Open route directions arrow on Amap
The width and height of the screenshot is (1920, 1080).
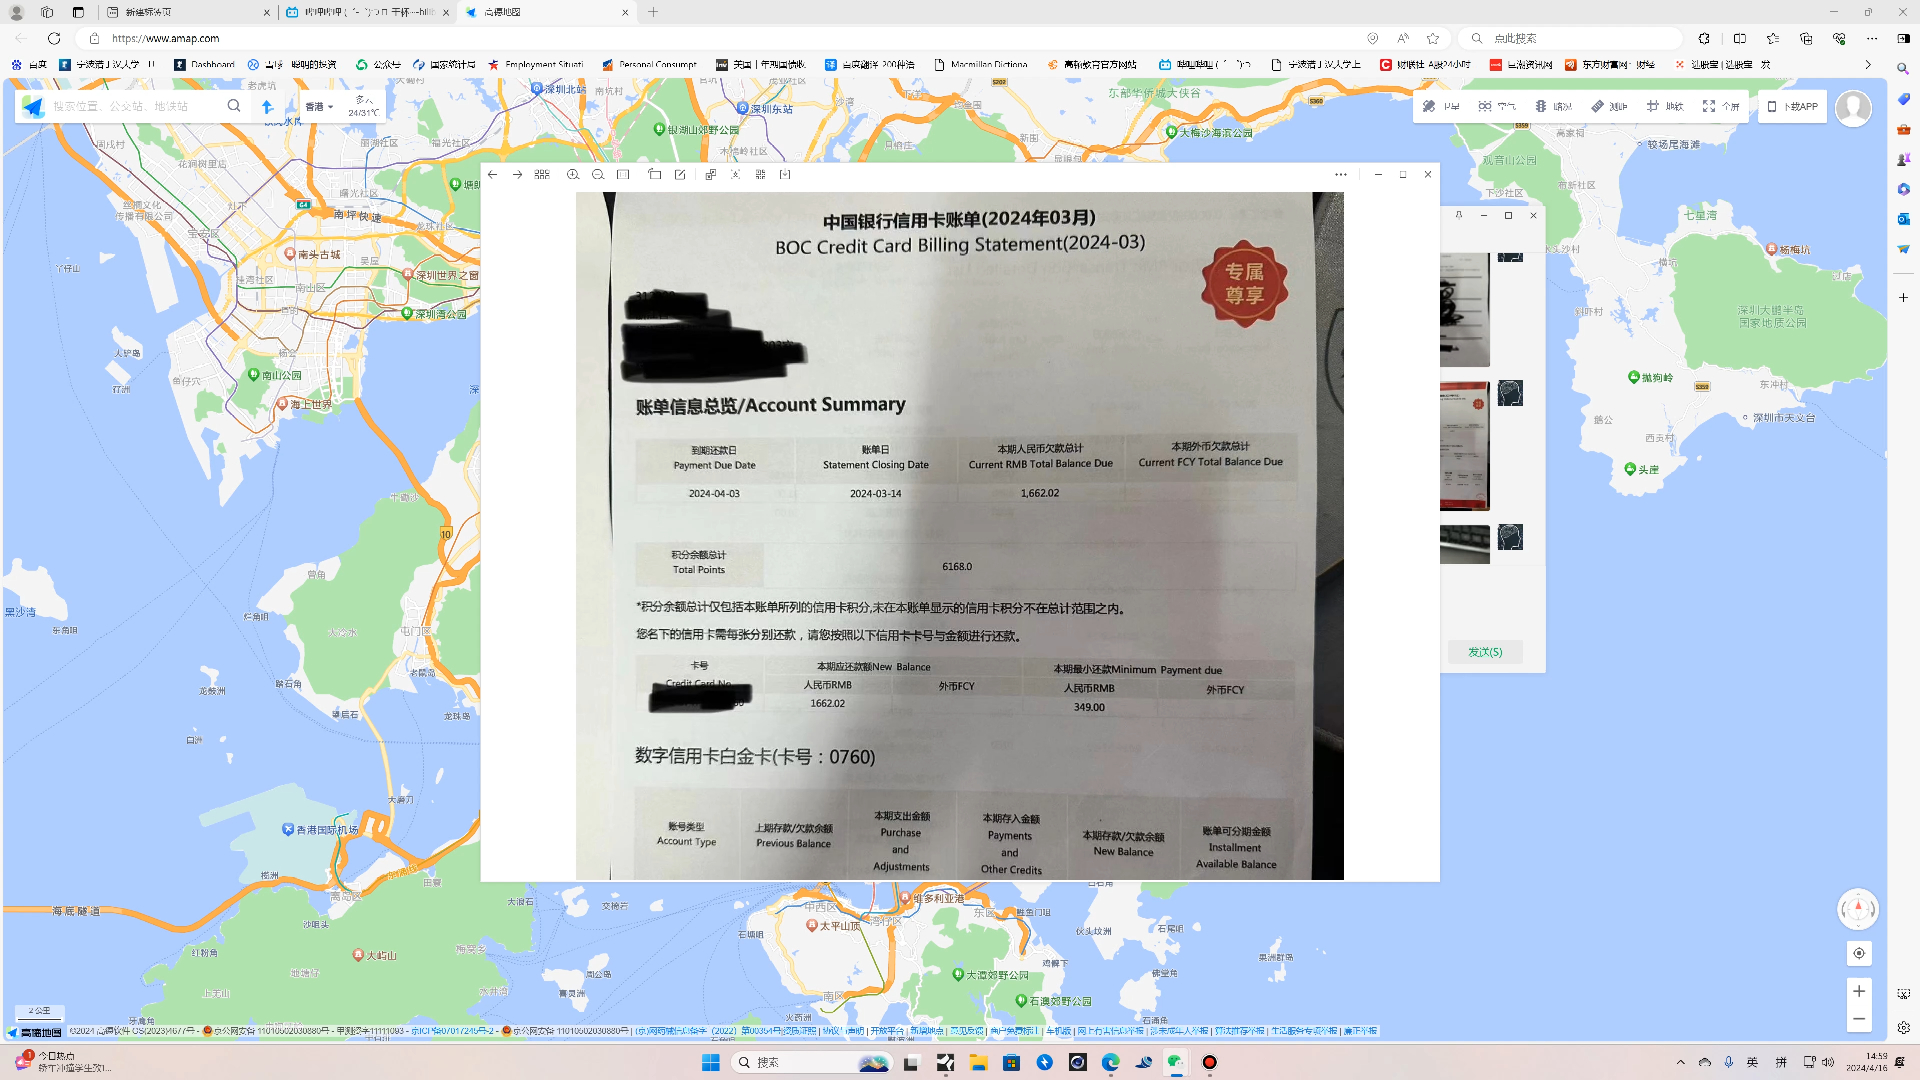tap(267, 106)
